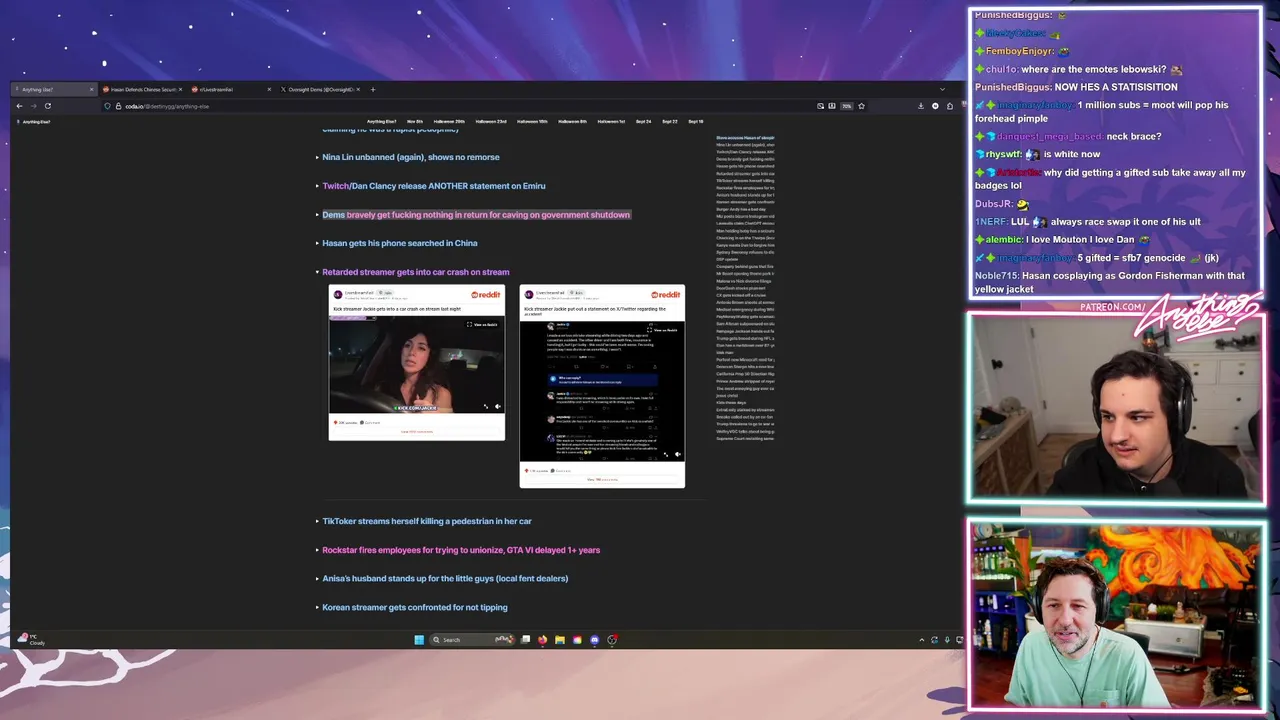
Task: Play the car crash stream video thumbnail
Action: pos(417,365)
